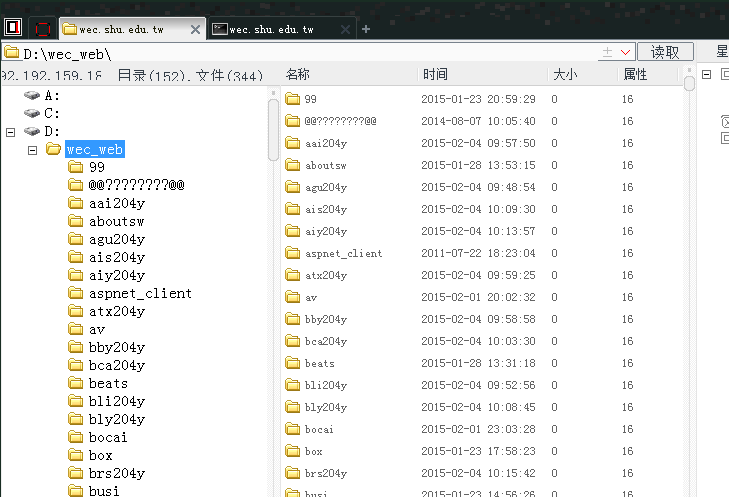Viewport: 729px width, 497px height.
Task: Click the box folder icon in the file list
Action: tap(292, 451)
